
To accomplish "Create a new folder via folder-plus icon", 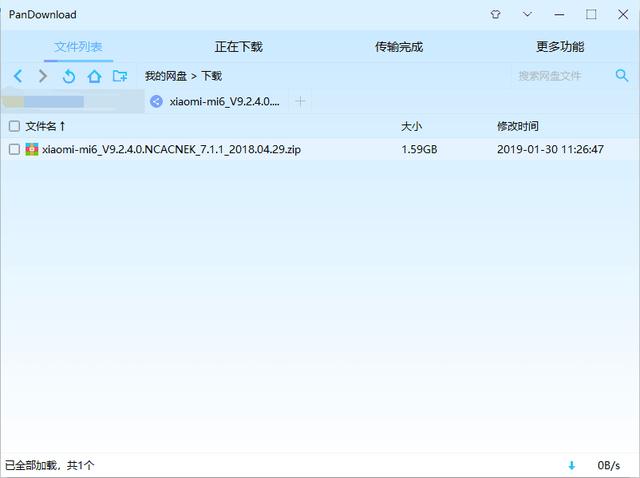I will pos(120,76).
